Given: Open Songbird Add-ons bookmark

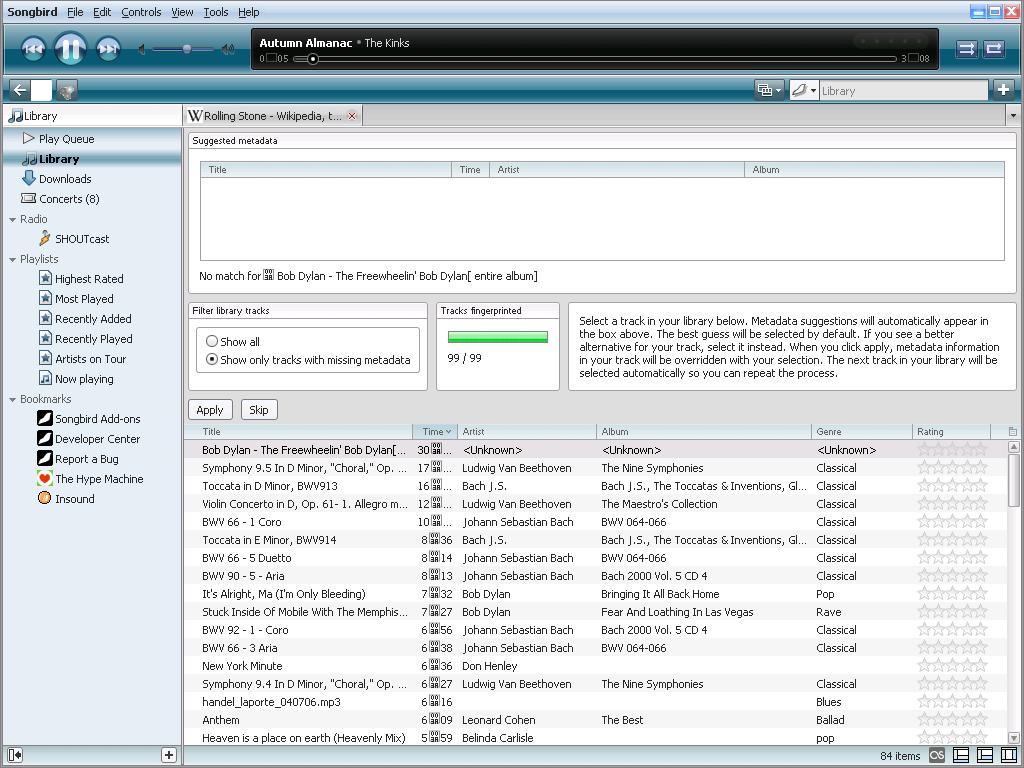Looking at the screenshot, I should point(97,419).
